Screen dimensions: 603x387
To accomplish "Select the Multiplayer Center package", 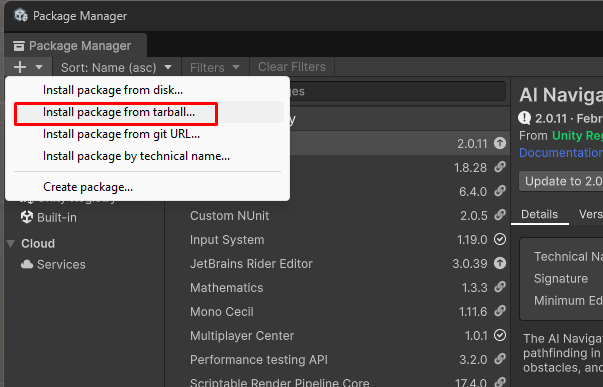I will pyautogui.click(x=242, y=336).
